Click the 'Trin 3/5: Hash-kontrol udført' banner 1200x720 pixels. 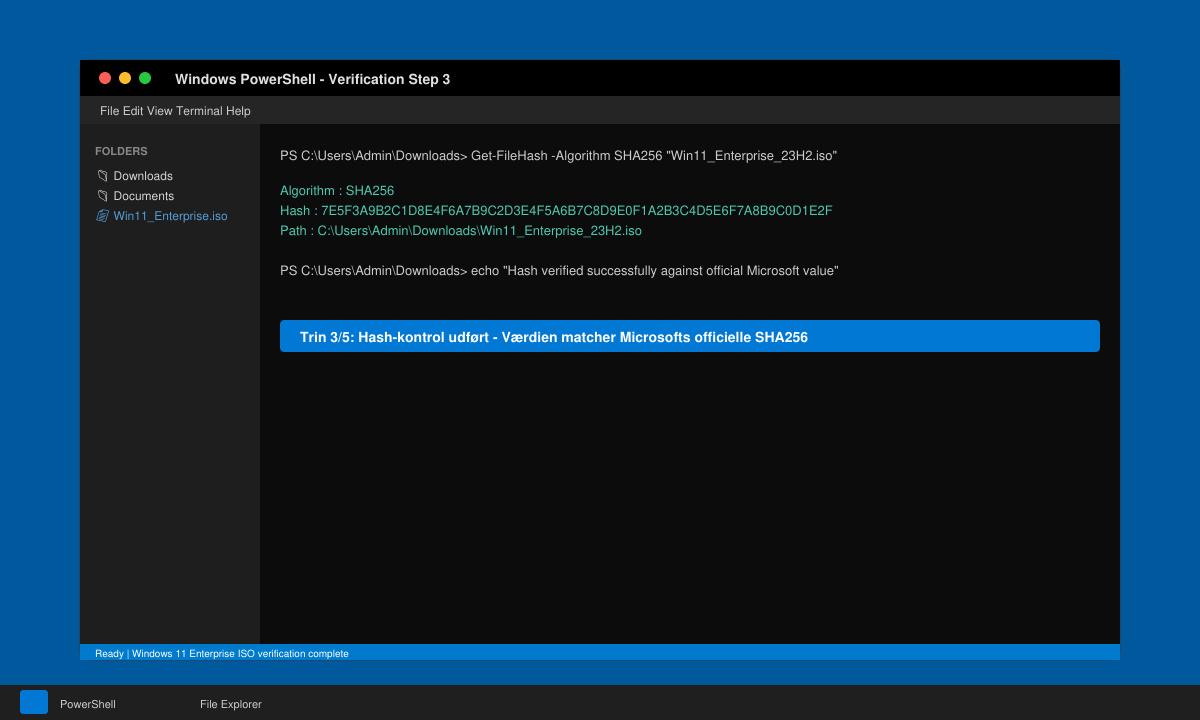pyautogui.click(x=690, y=336)
